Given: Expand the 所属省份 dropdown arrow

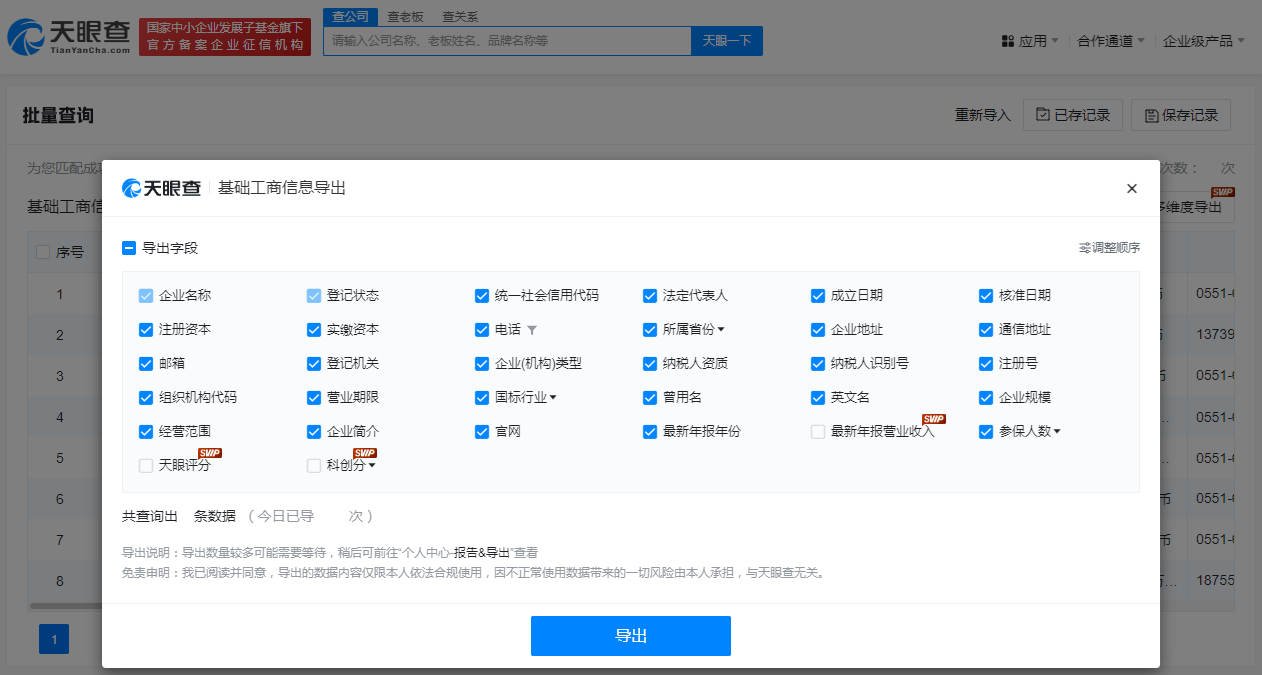Looking at the screenshot, I should click(721, 330).
